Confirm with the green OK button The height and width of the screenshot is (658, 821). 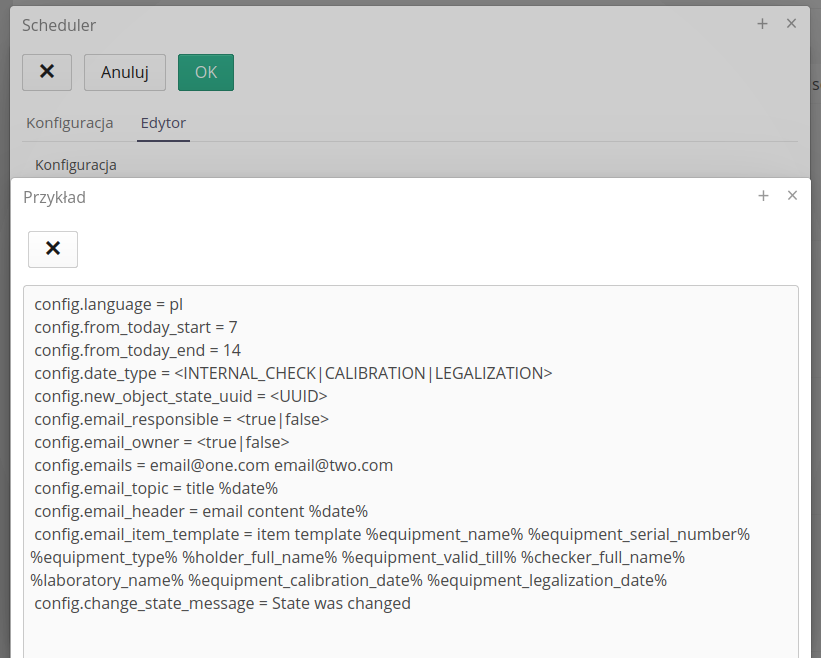click(205, 72)
